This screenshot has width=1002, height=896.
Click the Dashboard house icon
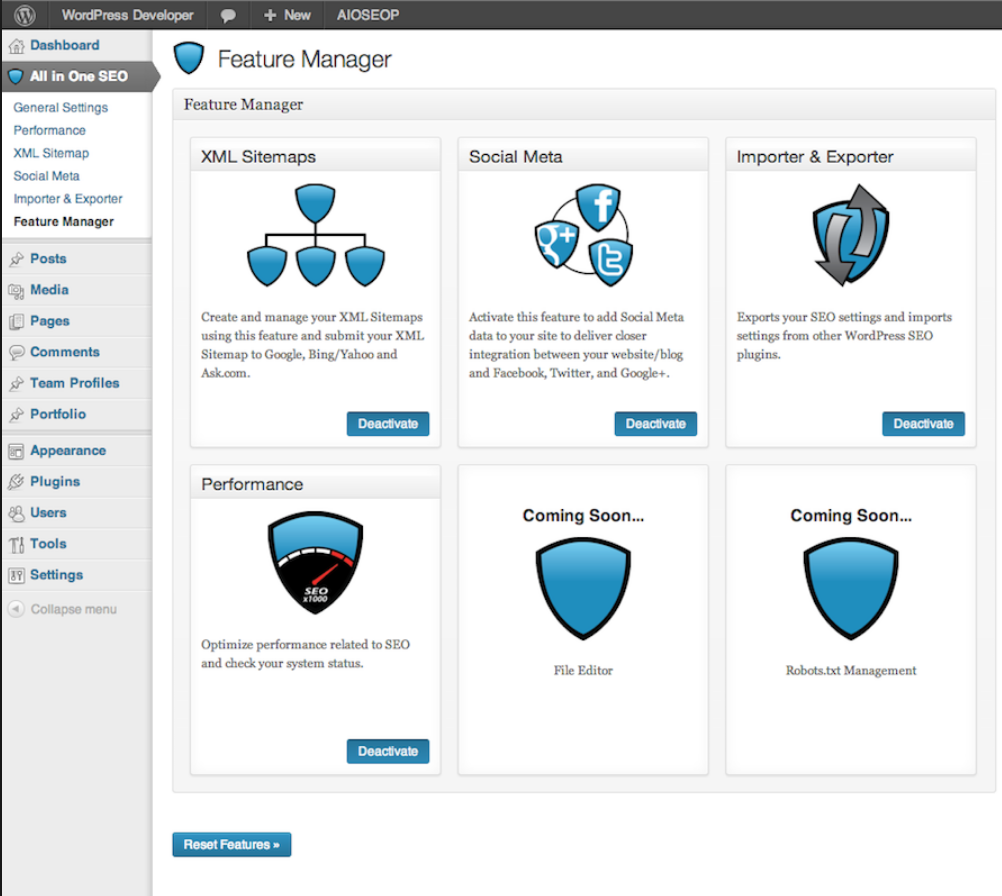click(x=17, y=46)
